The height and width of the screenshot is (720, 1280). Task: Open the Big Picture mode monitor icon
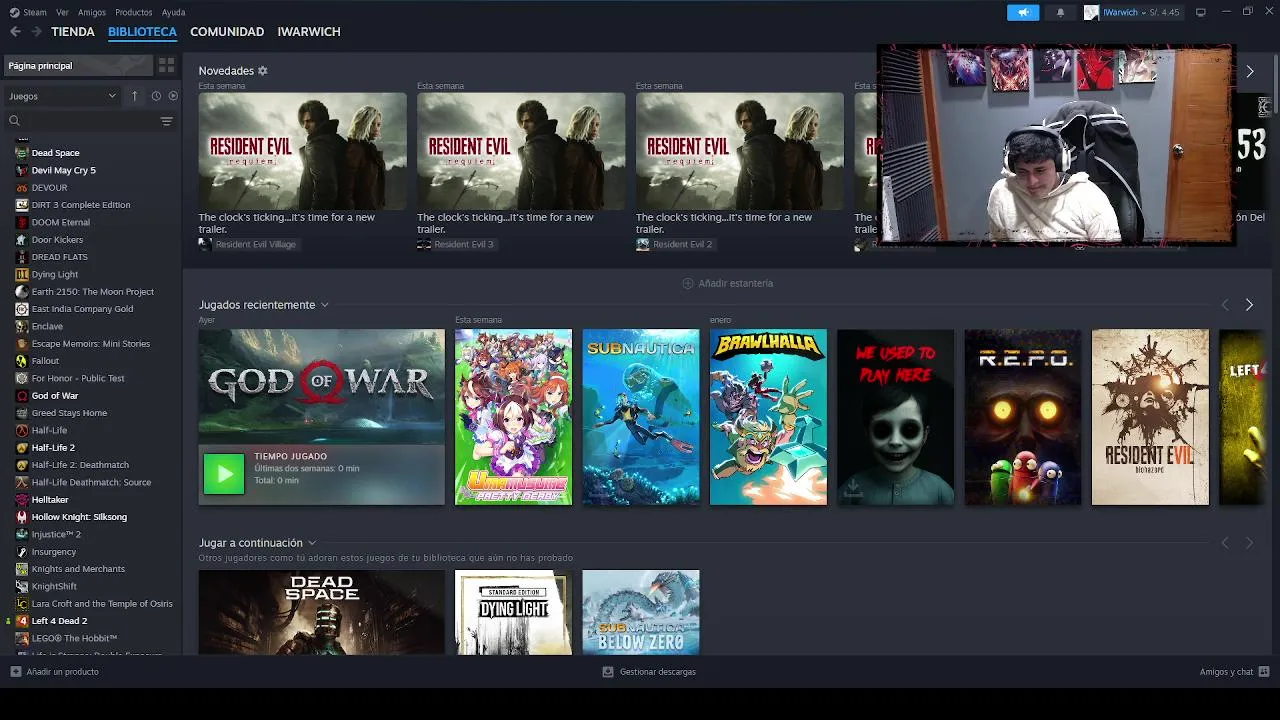click(x=1201, y=12)
